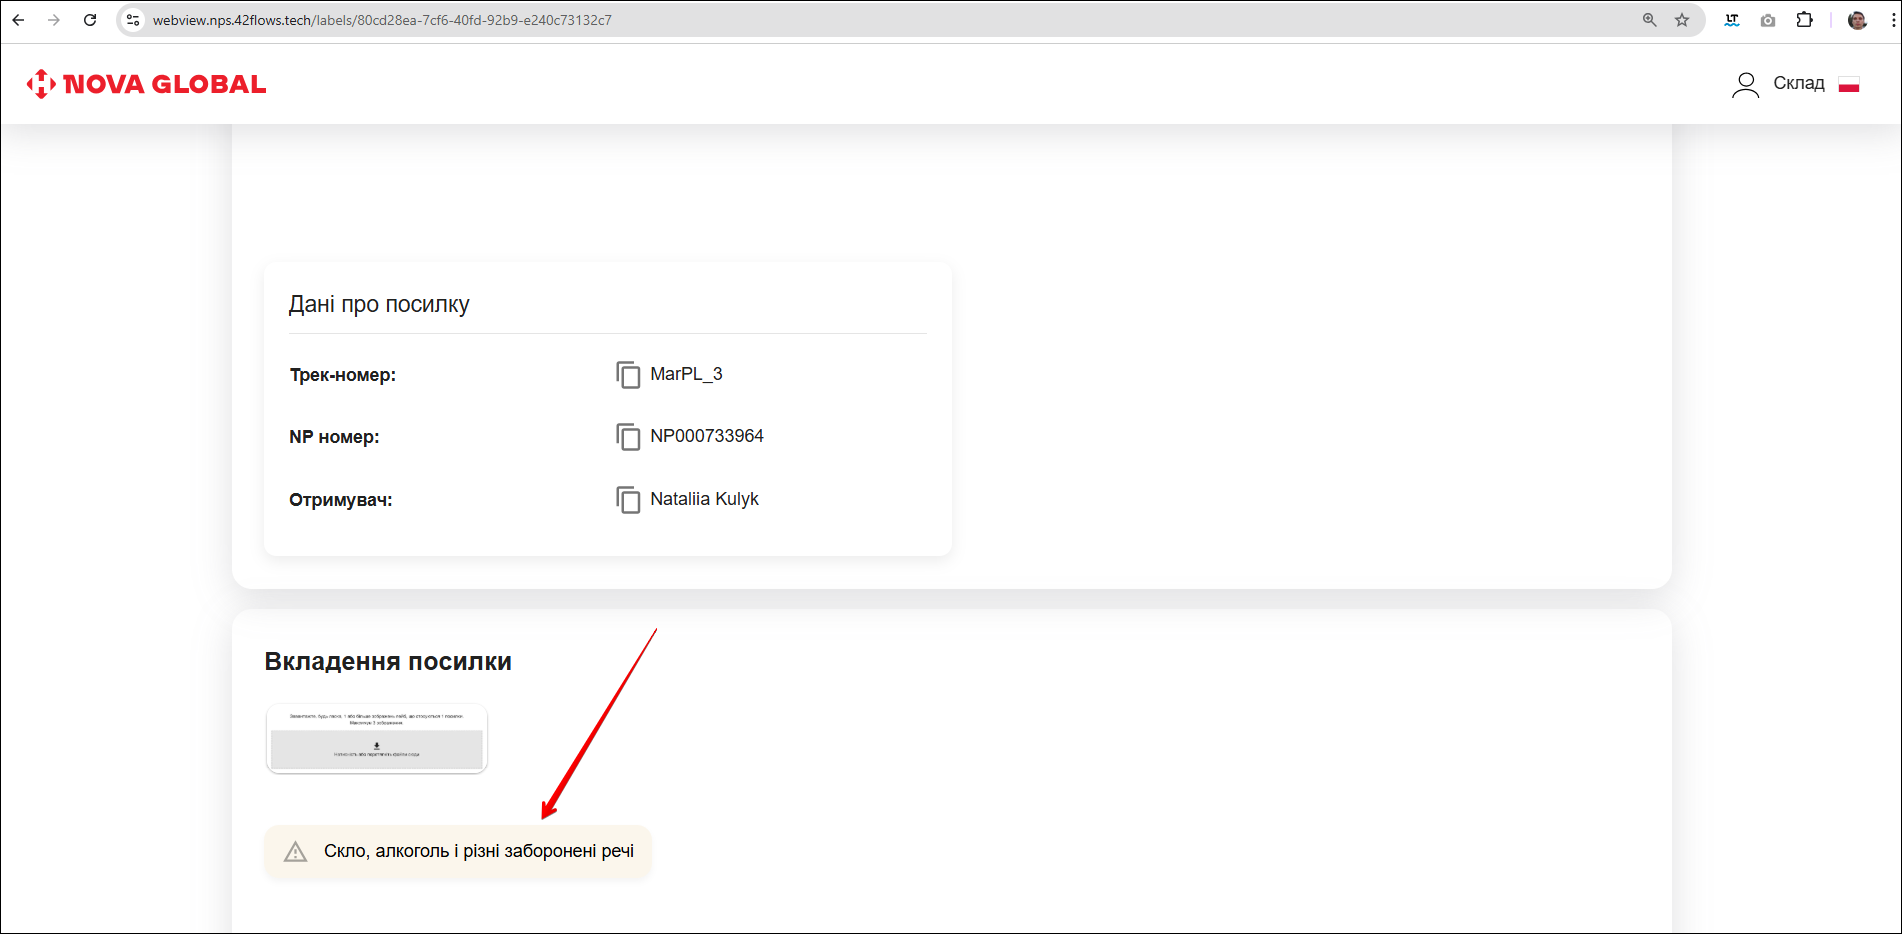Open the parcel contents image thumbnail
1902x934 pixels.
(x=377, y=739)
